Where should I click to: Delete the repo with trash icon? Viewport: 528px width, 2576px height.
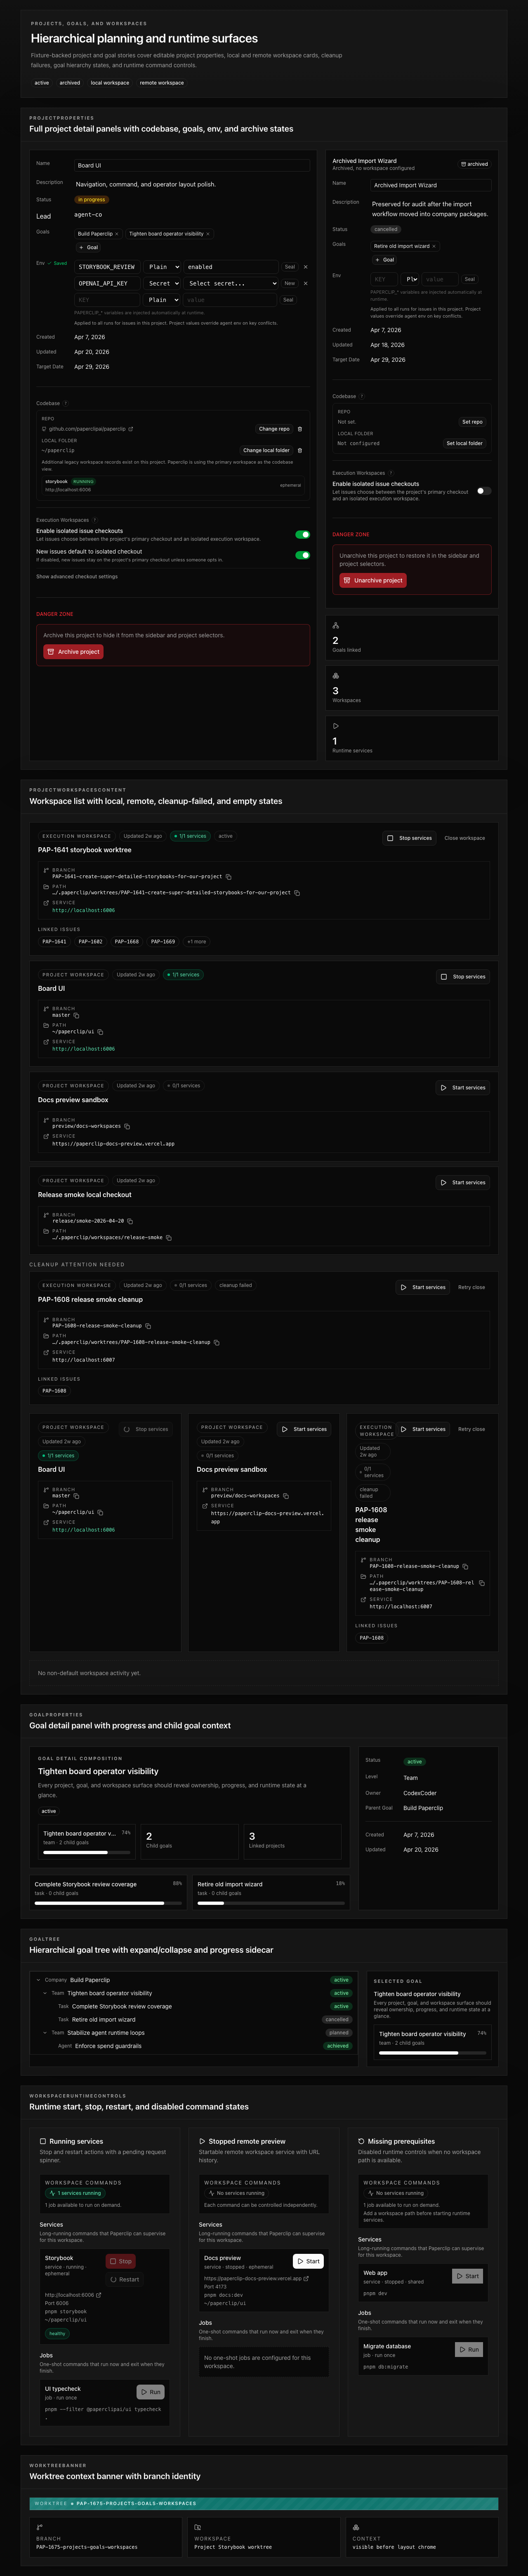(x=300, y=429)
